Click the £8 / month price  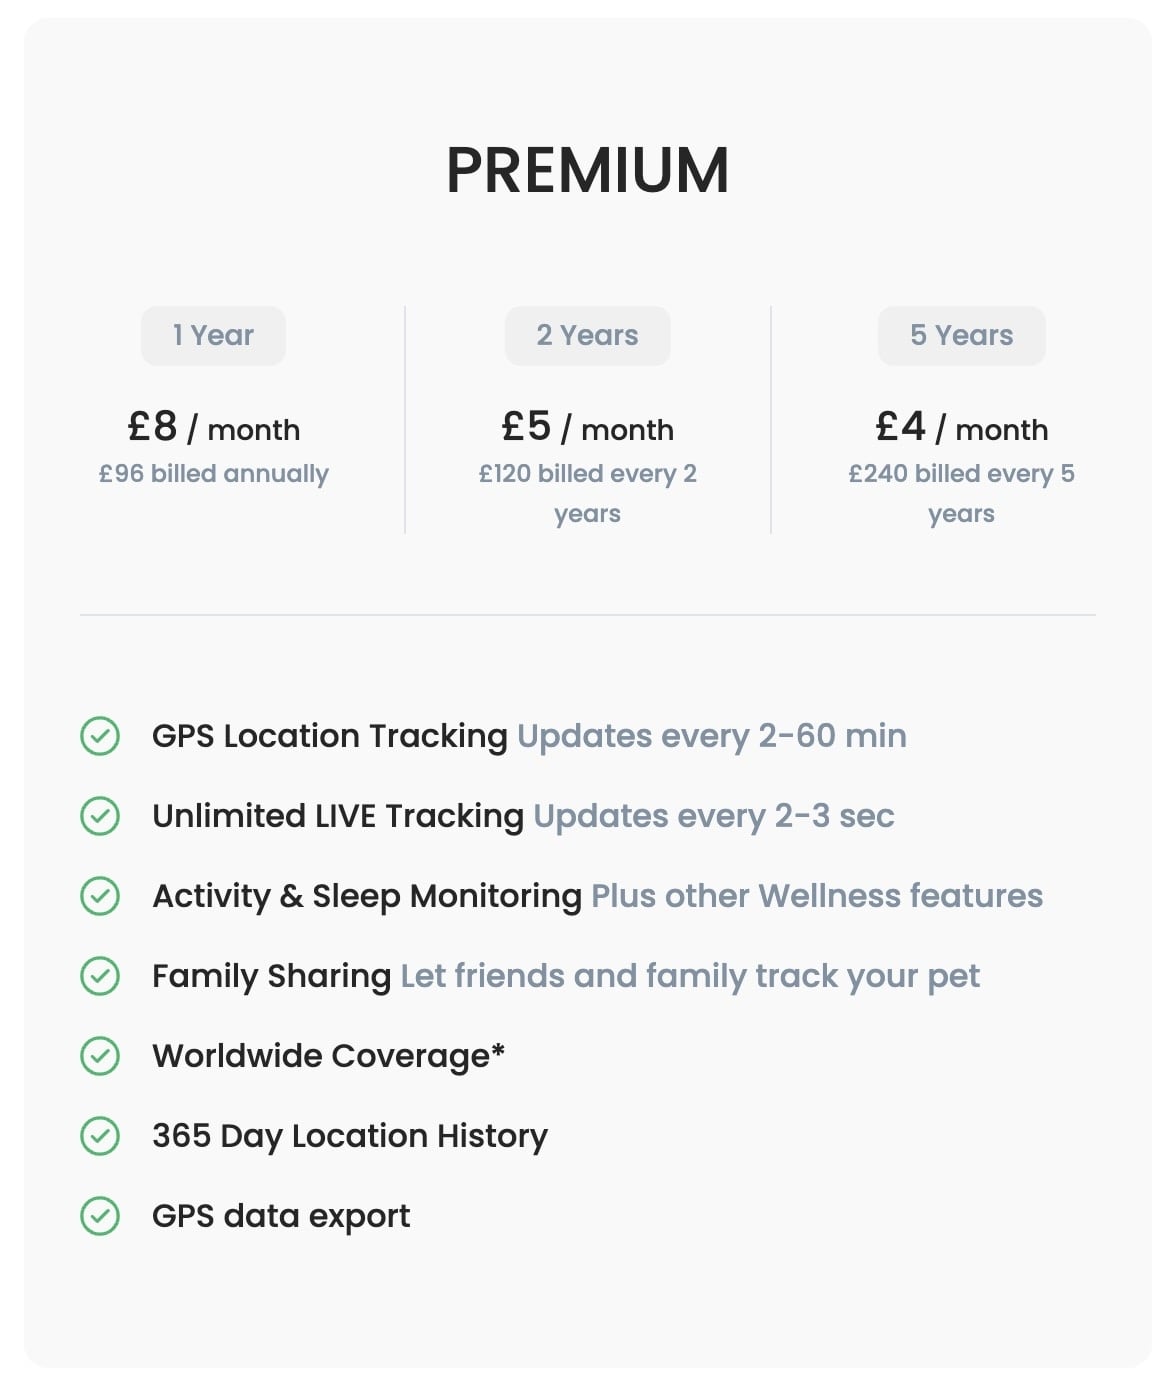(x=213, y=428)
